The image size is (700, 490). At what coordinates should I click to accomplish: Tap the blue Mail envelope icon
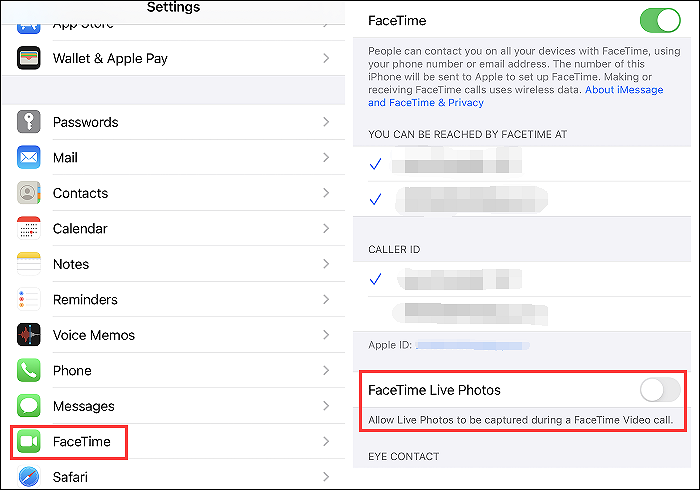coord(29,158)
